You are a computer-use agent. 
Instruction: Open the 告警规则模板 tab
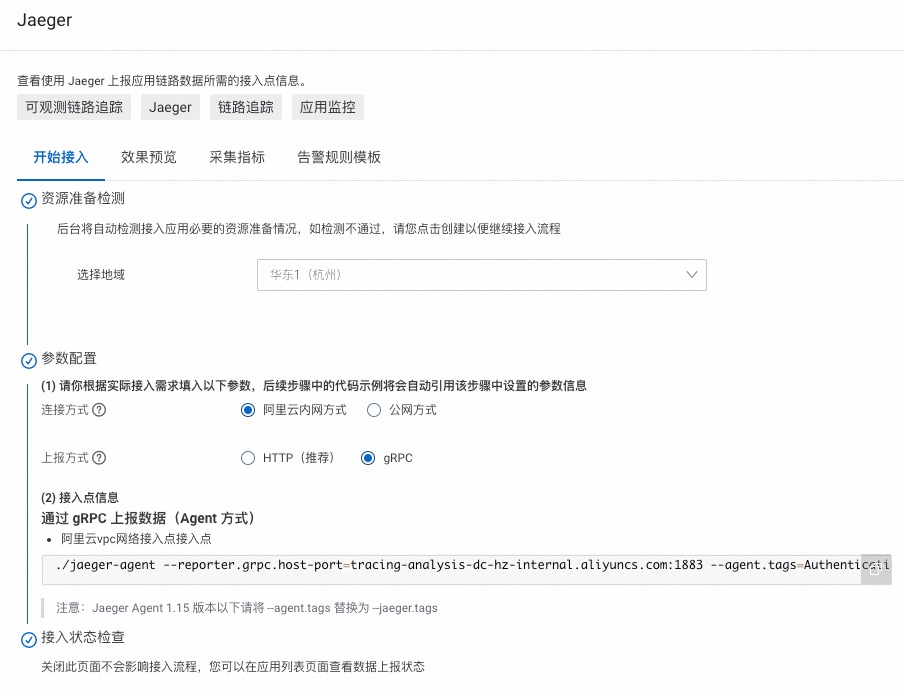pos(339,157)
